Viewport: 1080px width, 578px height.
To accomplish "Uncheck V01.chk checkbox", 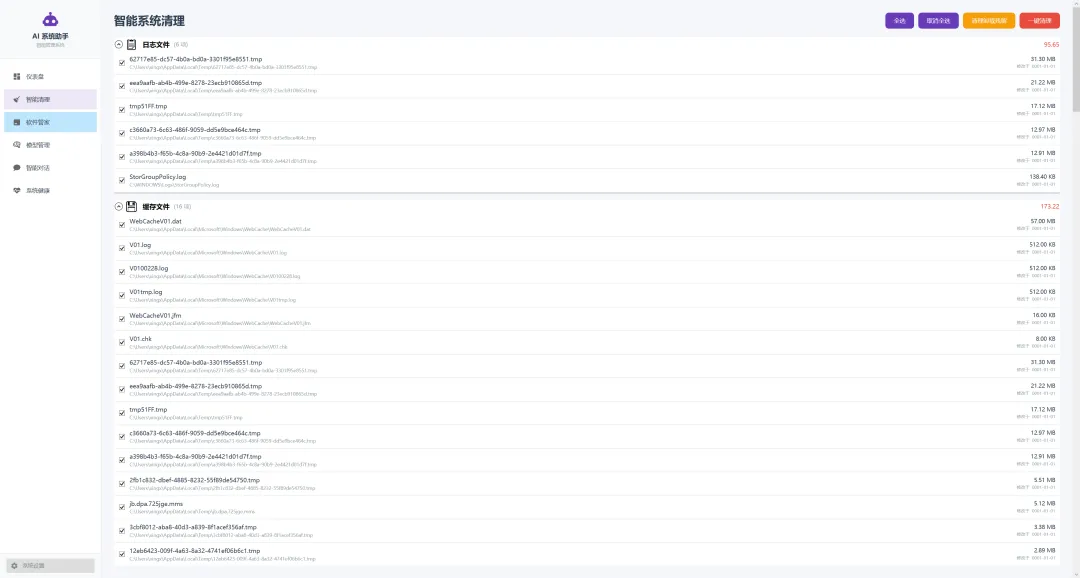I will tap(122, 342).
